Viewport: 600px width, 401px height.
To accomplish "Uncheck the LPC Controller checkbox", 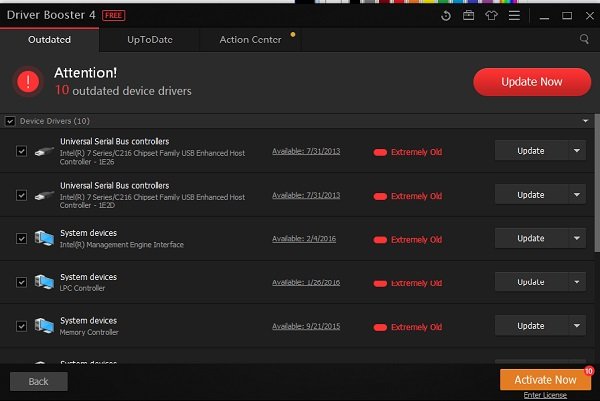I will point(21,282).
